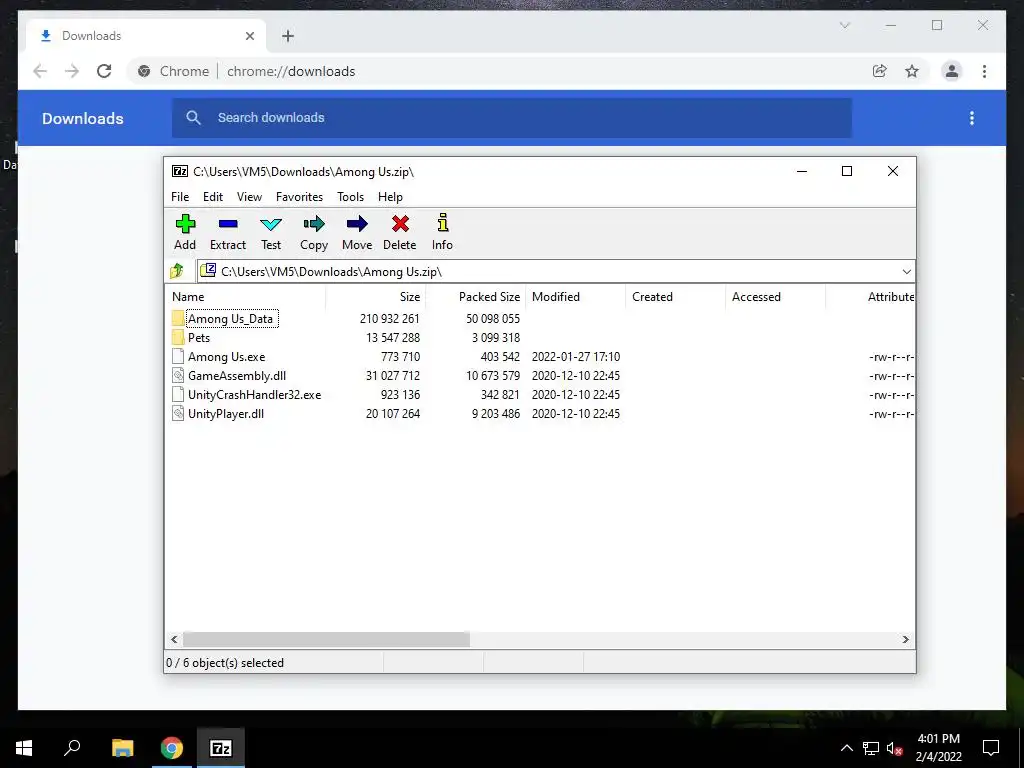Click the Chrome share page icon
This screenshot has width=1024, height=768.
880,71
